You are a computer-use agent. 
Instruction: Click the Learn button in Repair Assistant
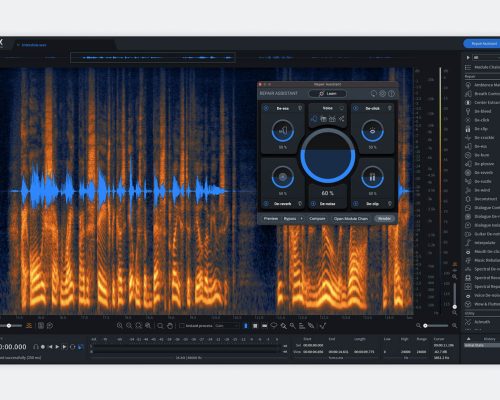pos(328,94)
